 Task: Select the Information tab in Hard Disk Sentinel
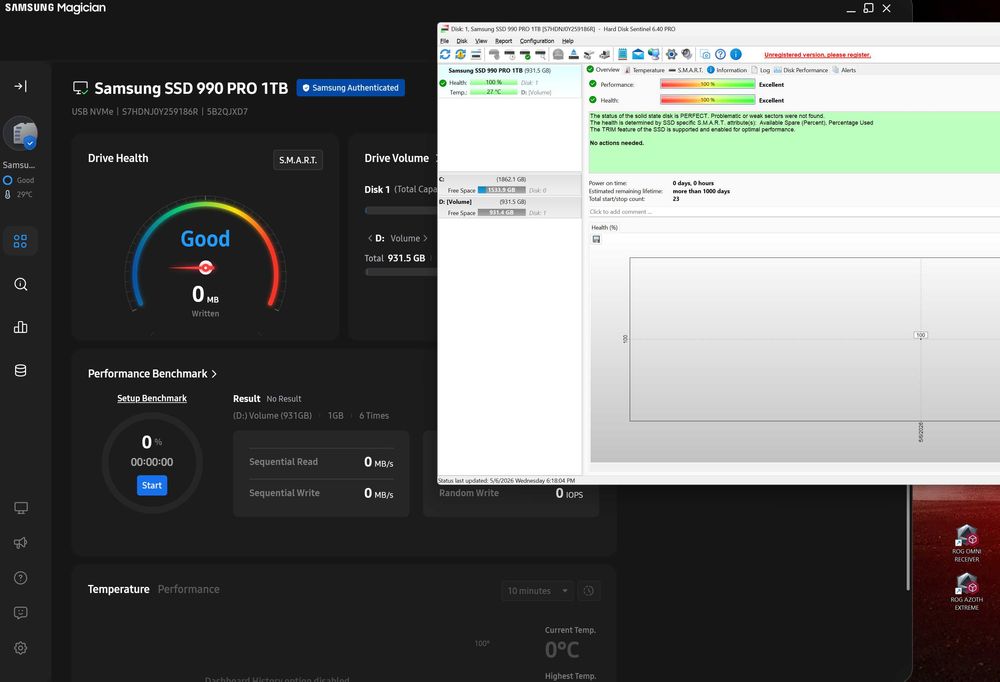[727, 70]
